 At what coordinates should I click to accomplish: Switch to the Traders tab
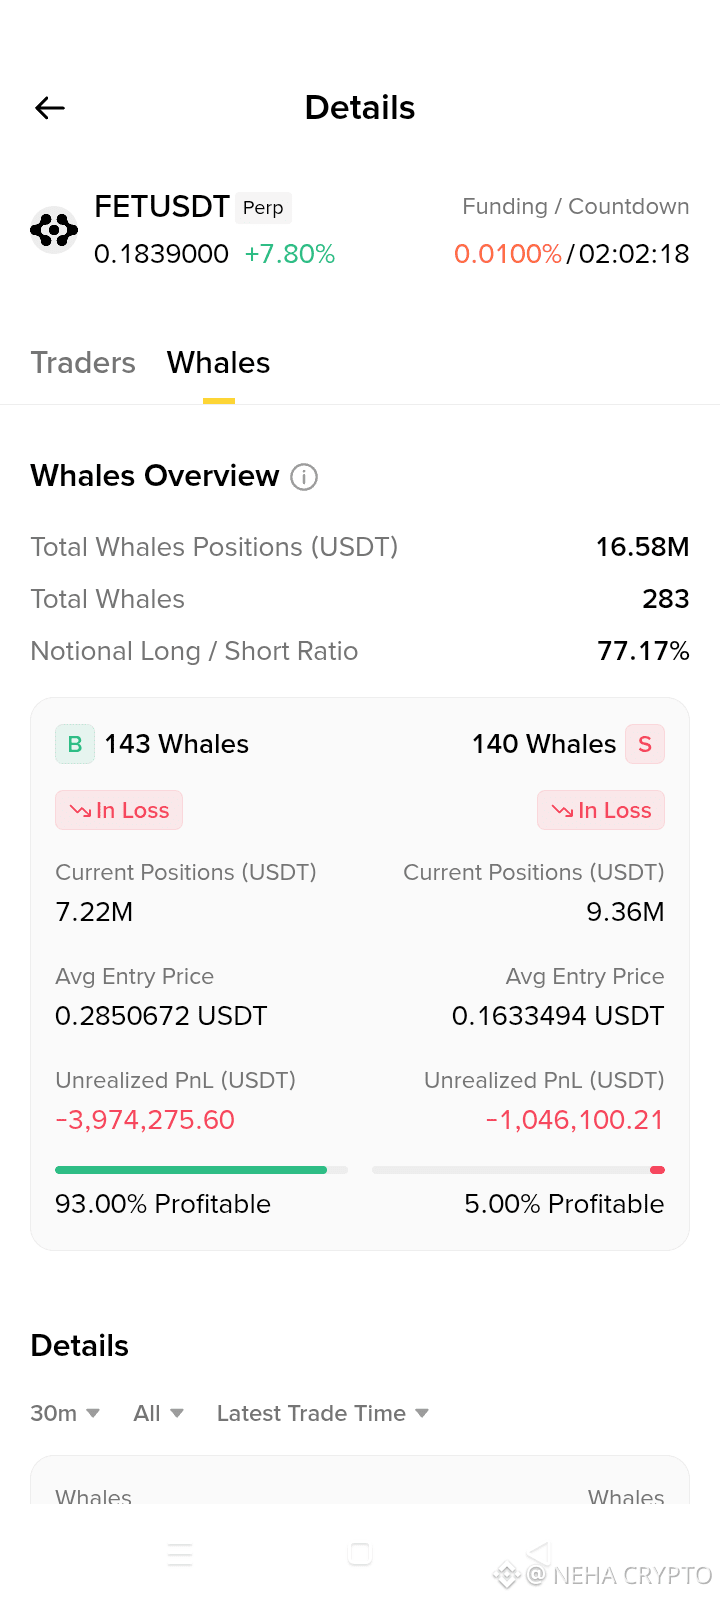pyautogui.click(x=83, y=363)
